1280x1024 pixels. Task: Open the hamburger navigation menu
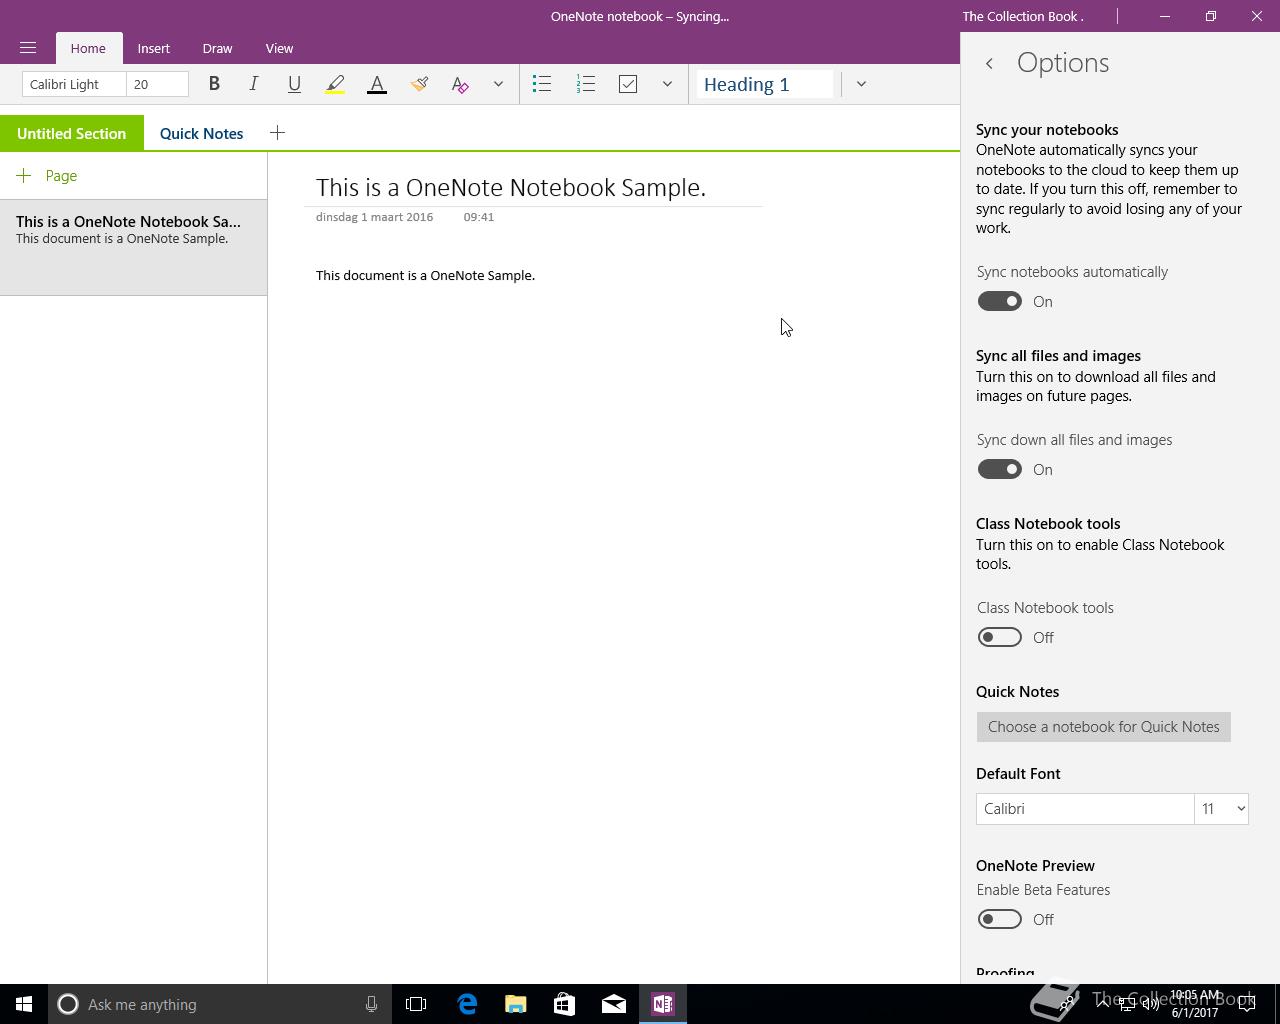coord(28,48)
